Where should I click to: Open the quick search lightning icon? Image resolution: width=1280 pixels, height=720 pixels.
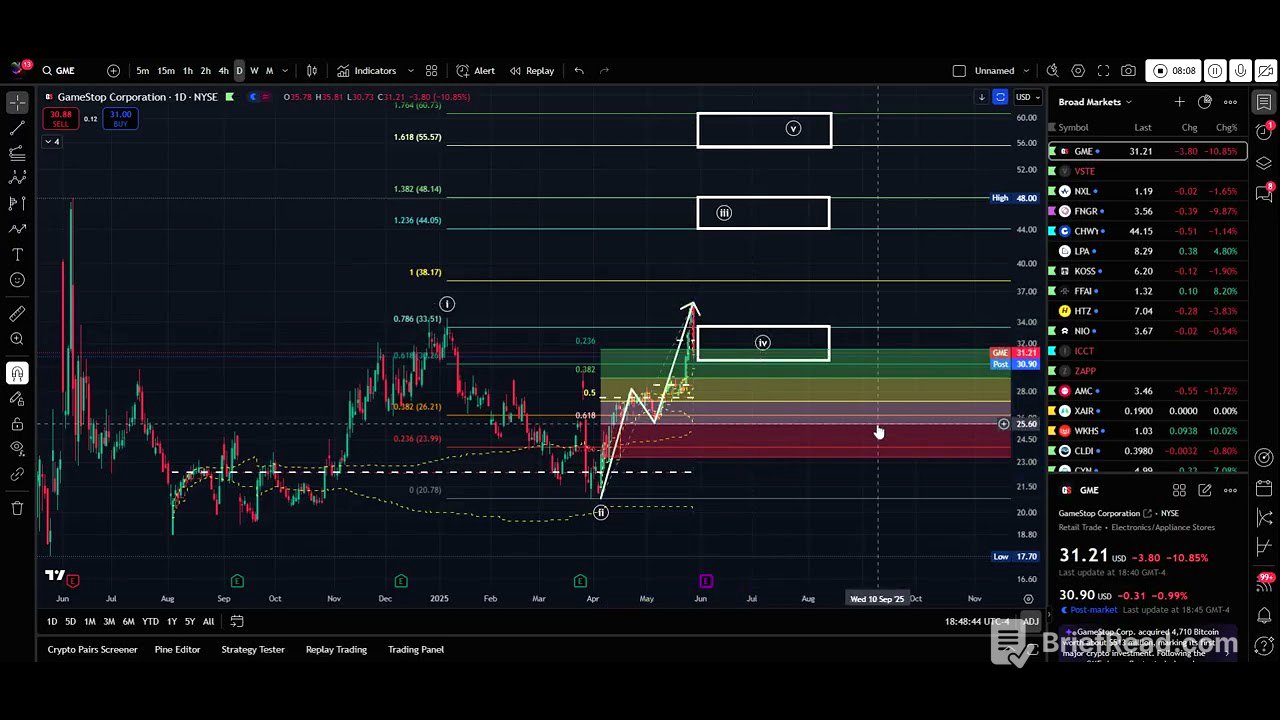click(1052, 71)
